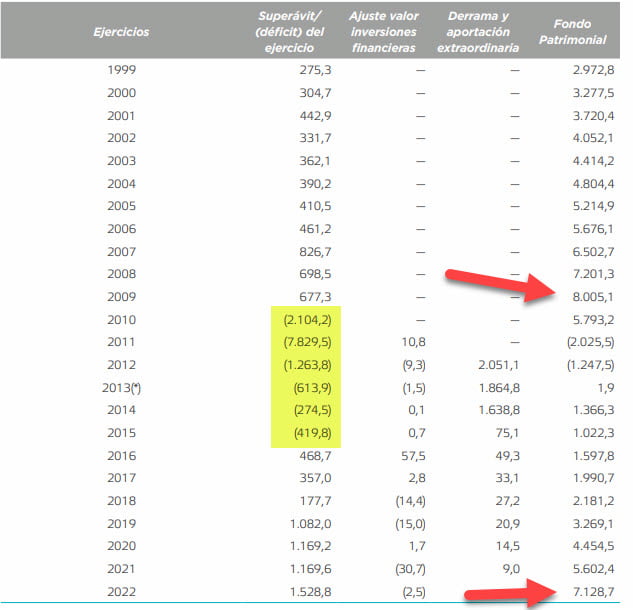
Task: Select the value 4.052,1
Action: tap(593, 138)
